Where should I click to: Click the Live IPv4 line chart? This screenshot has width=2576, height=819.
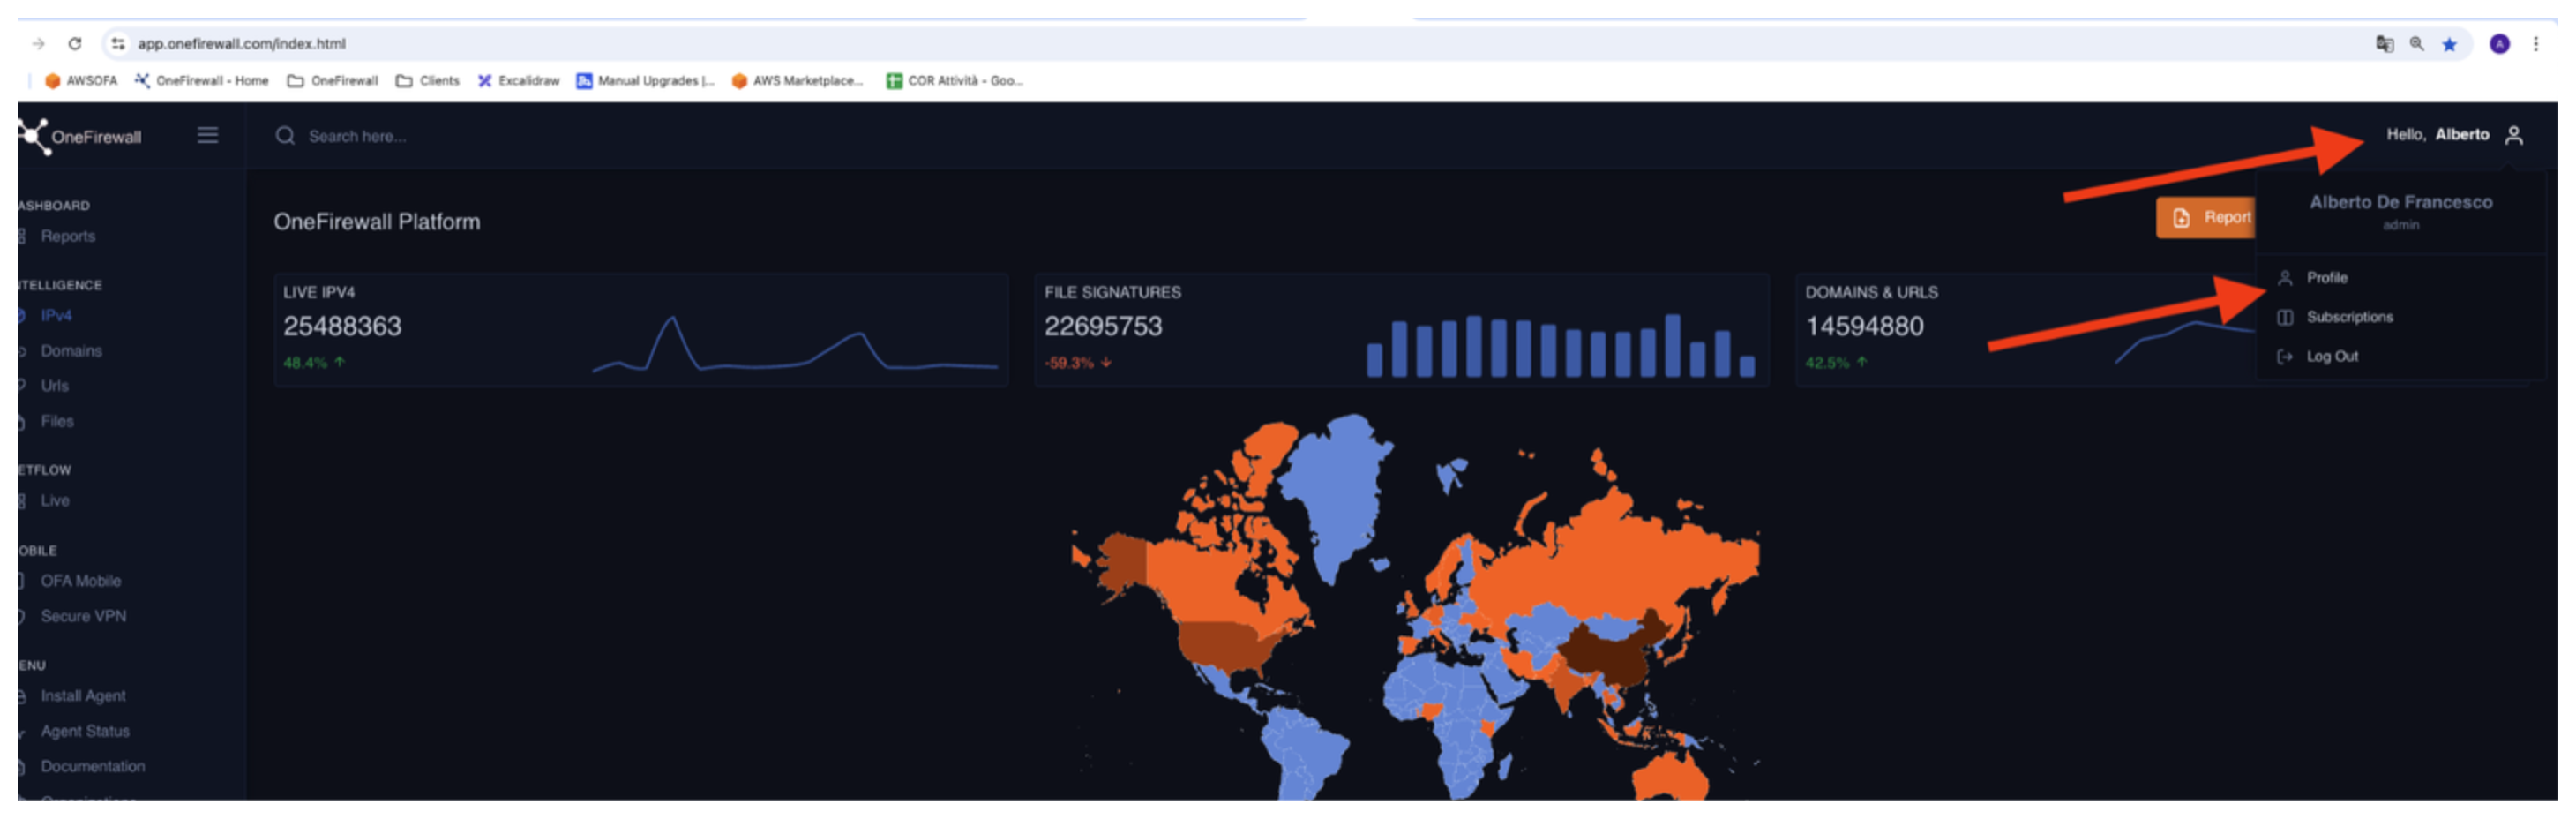pyautogui.click(x=795, y=345)
